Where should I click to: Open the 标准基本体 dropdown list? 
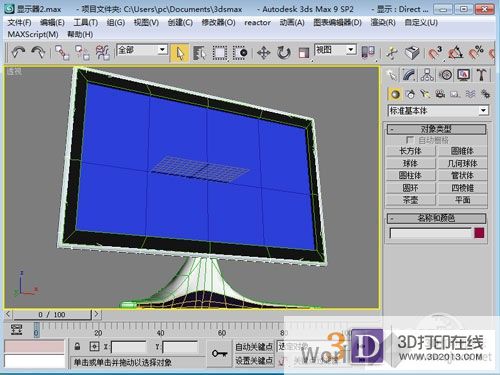tap(438, 110)
